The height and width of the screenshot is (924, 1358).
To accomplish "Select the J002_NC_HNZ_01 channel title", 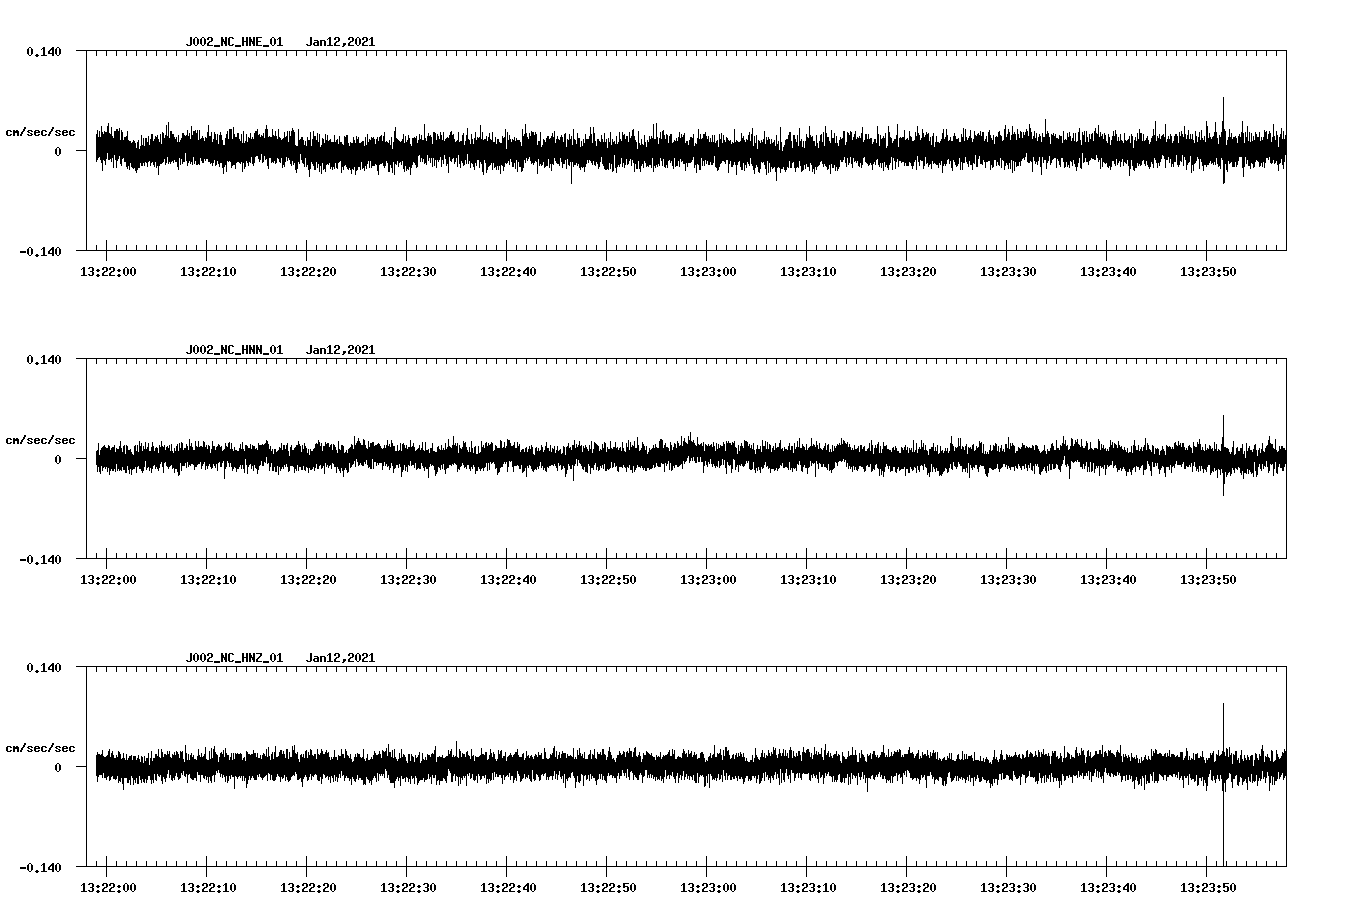I will coord(233,657).
